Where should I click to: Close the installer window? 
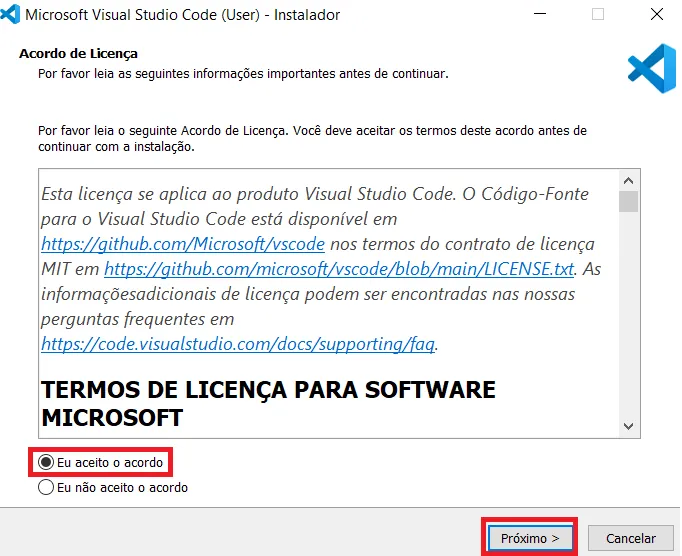click(657, 14)
